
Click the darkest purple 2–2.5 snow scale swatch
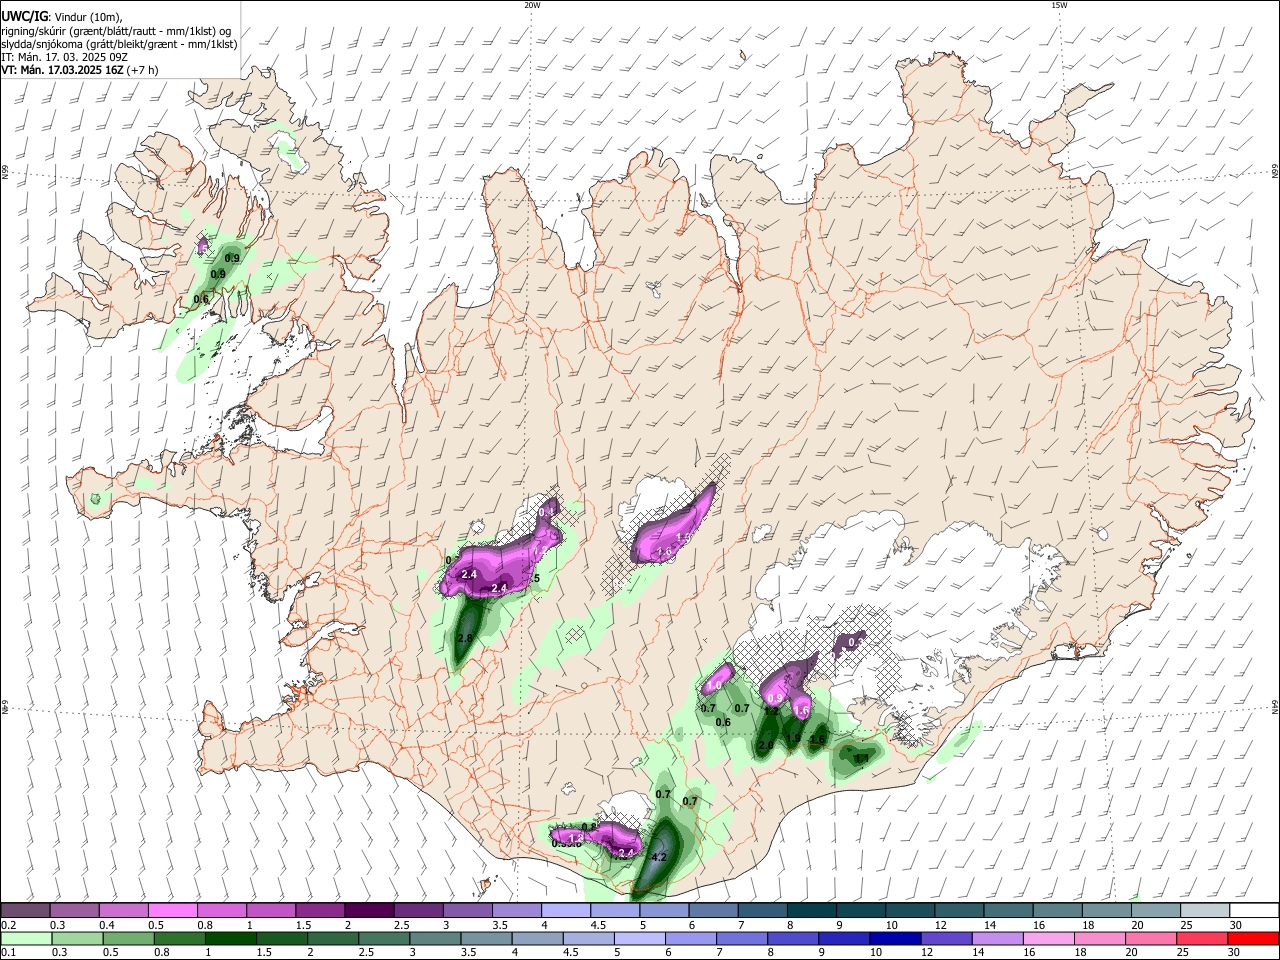coord(368,911)
